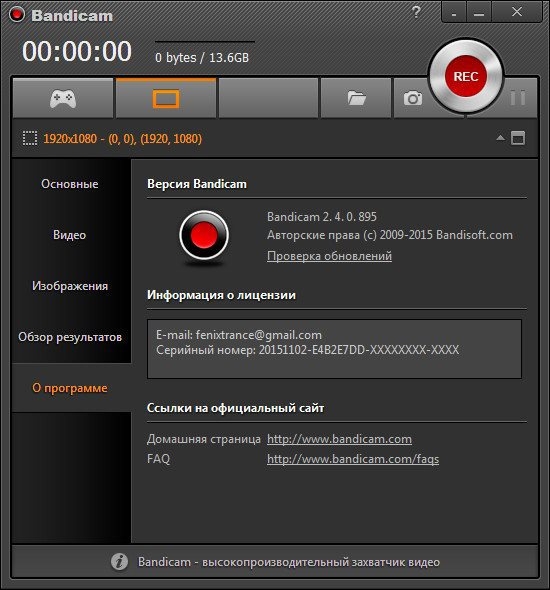Click the info icon in status bar
This screenshot has height=590, width=550.
pyautogui.click(x=119, y=562)
